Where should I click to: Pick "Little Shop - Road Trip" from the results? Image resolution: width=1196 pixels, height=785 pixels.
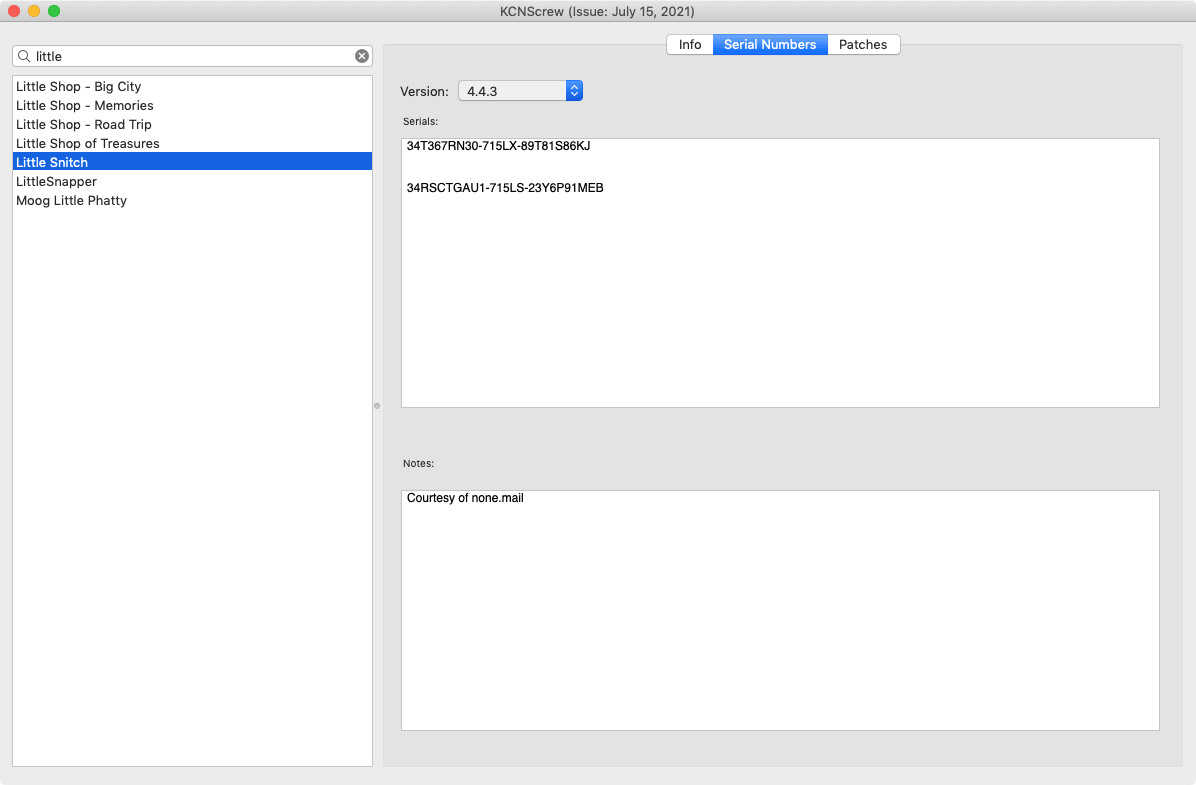coord(84,125)
